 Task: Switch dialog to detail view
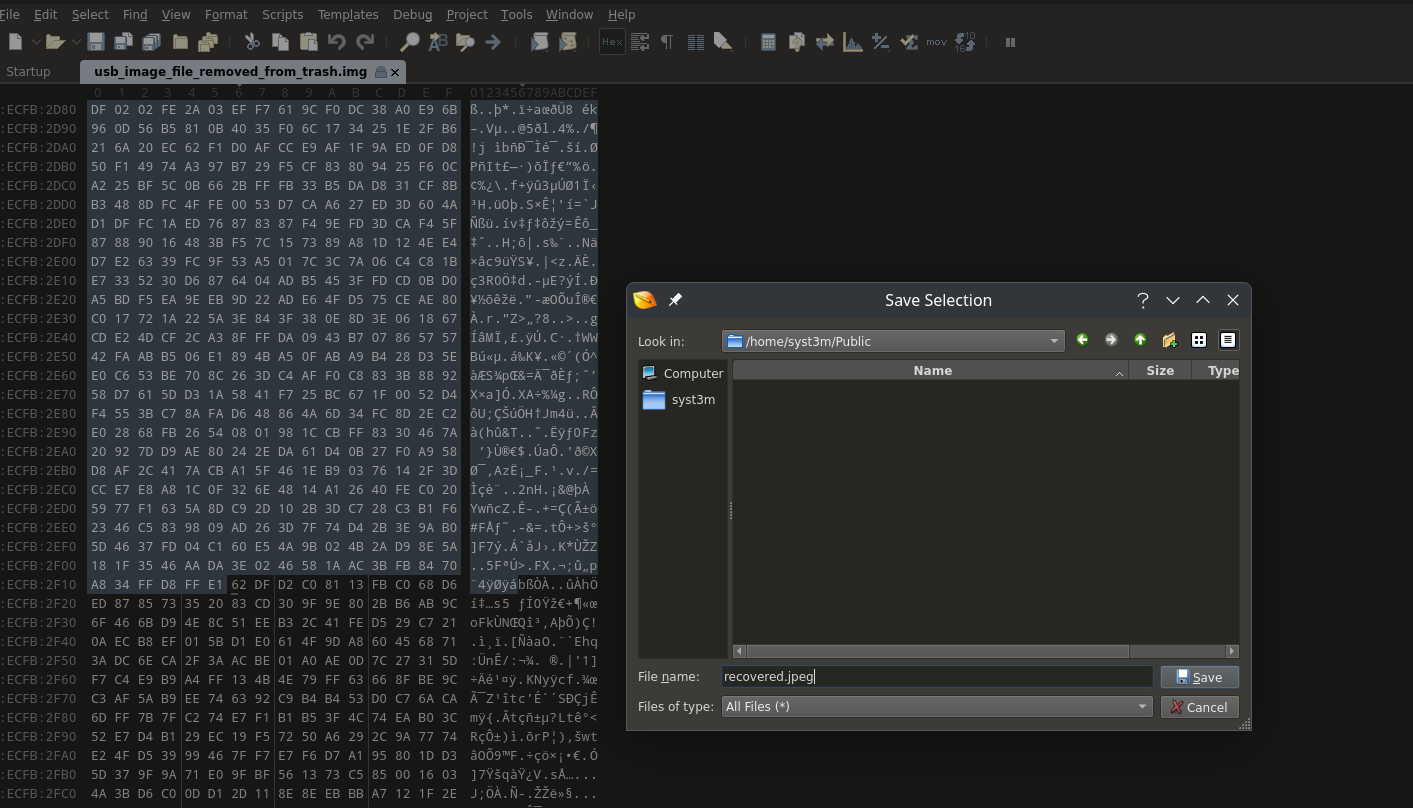click(x=1228, y=341)
